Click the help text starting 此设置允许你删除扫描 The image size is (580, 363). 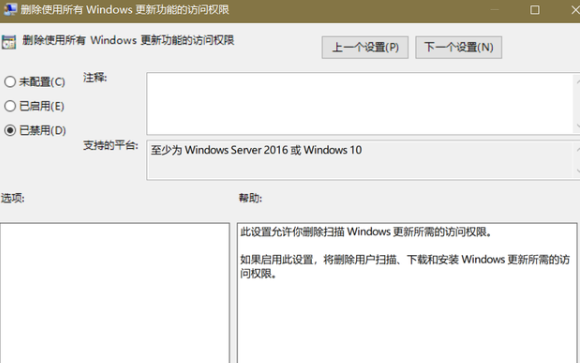(366, 232)
